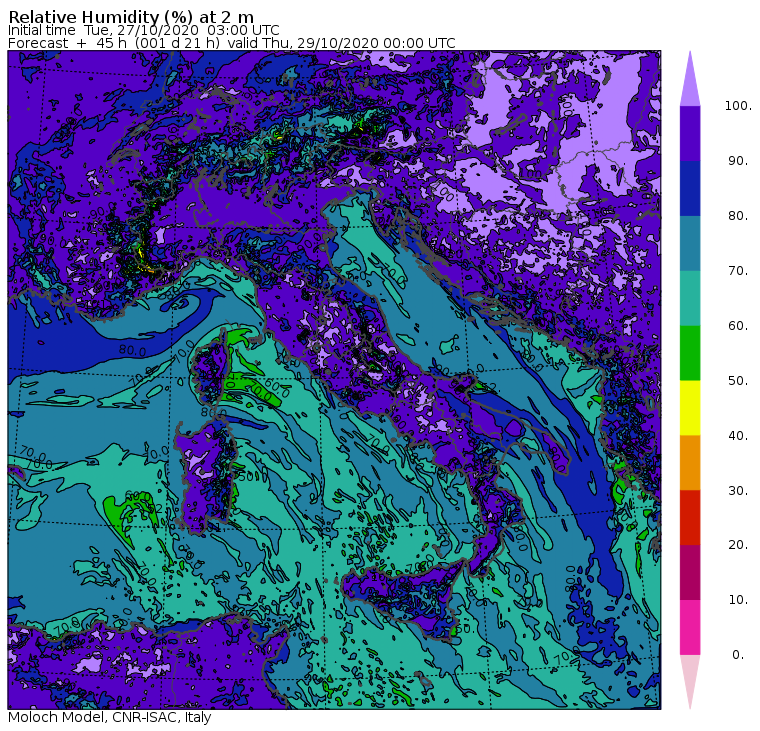The image size is (760, 731).
Task: Click the '80.0' contour label west of Corsica
Action: (x=132, y=350)
